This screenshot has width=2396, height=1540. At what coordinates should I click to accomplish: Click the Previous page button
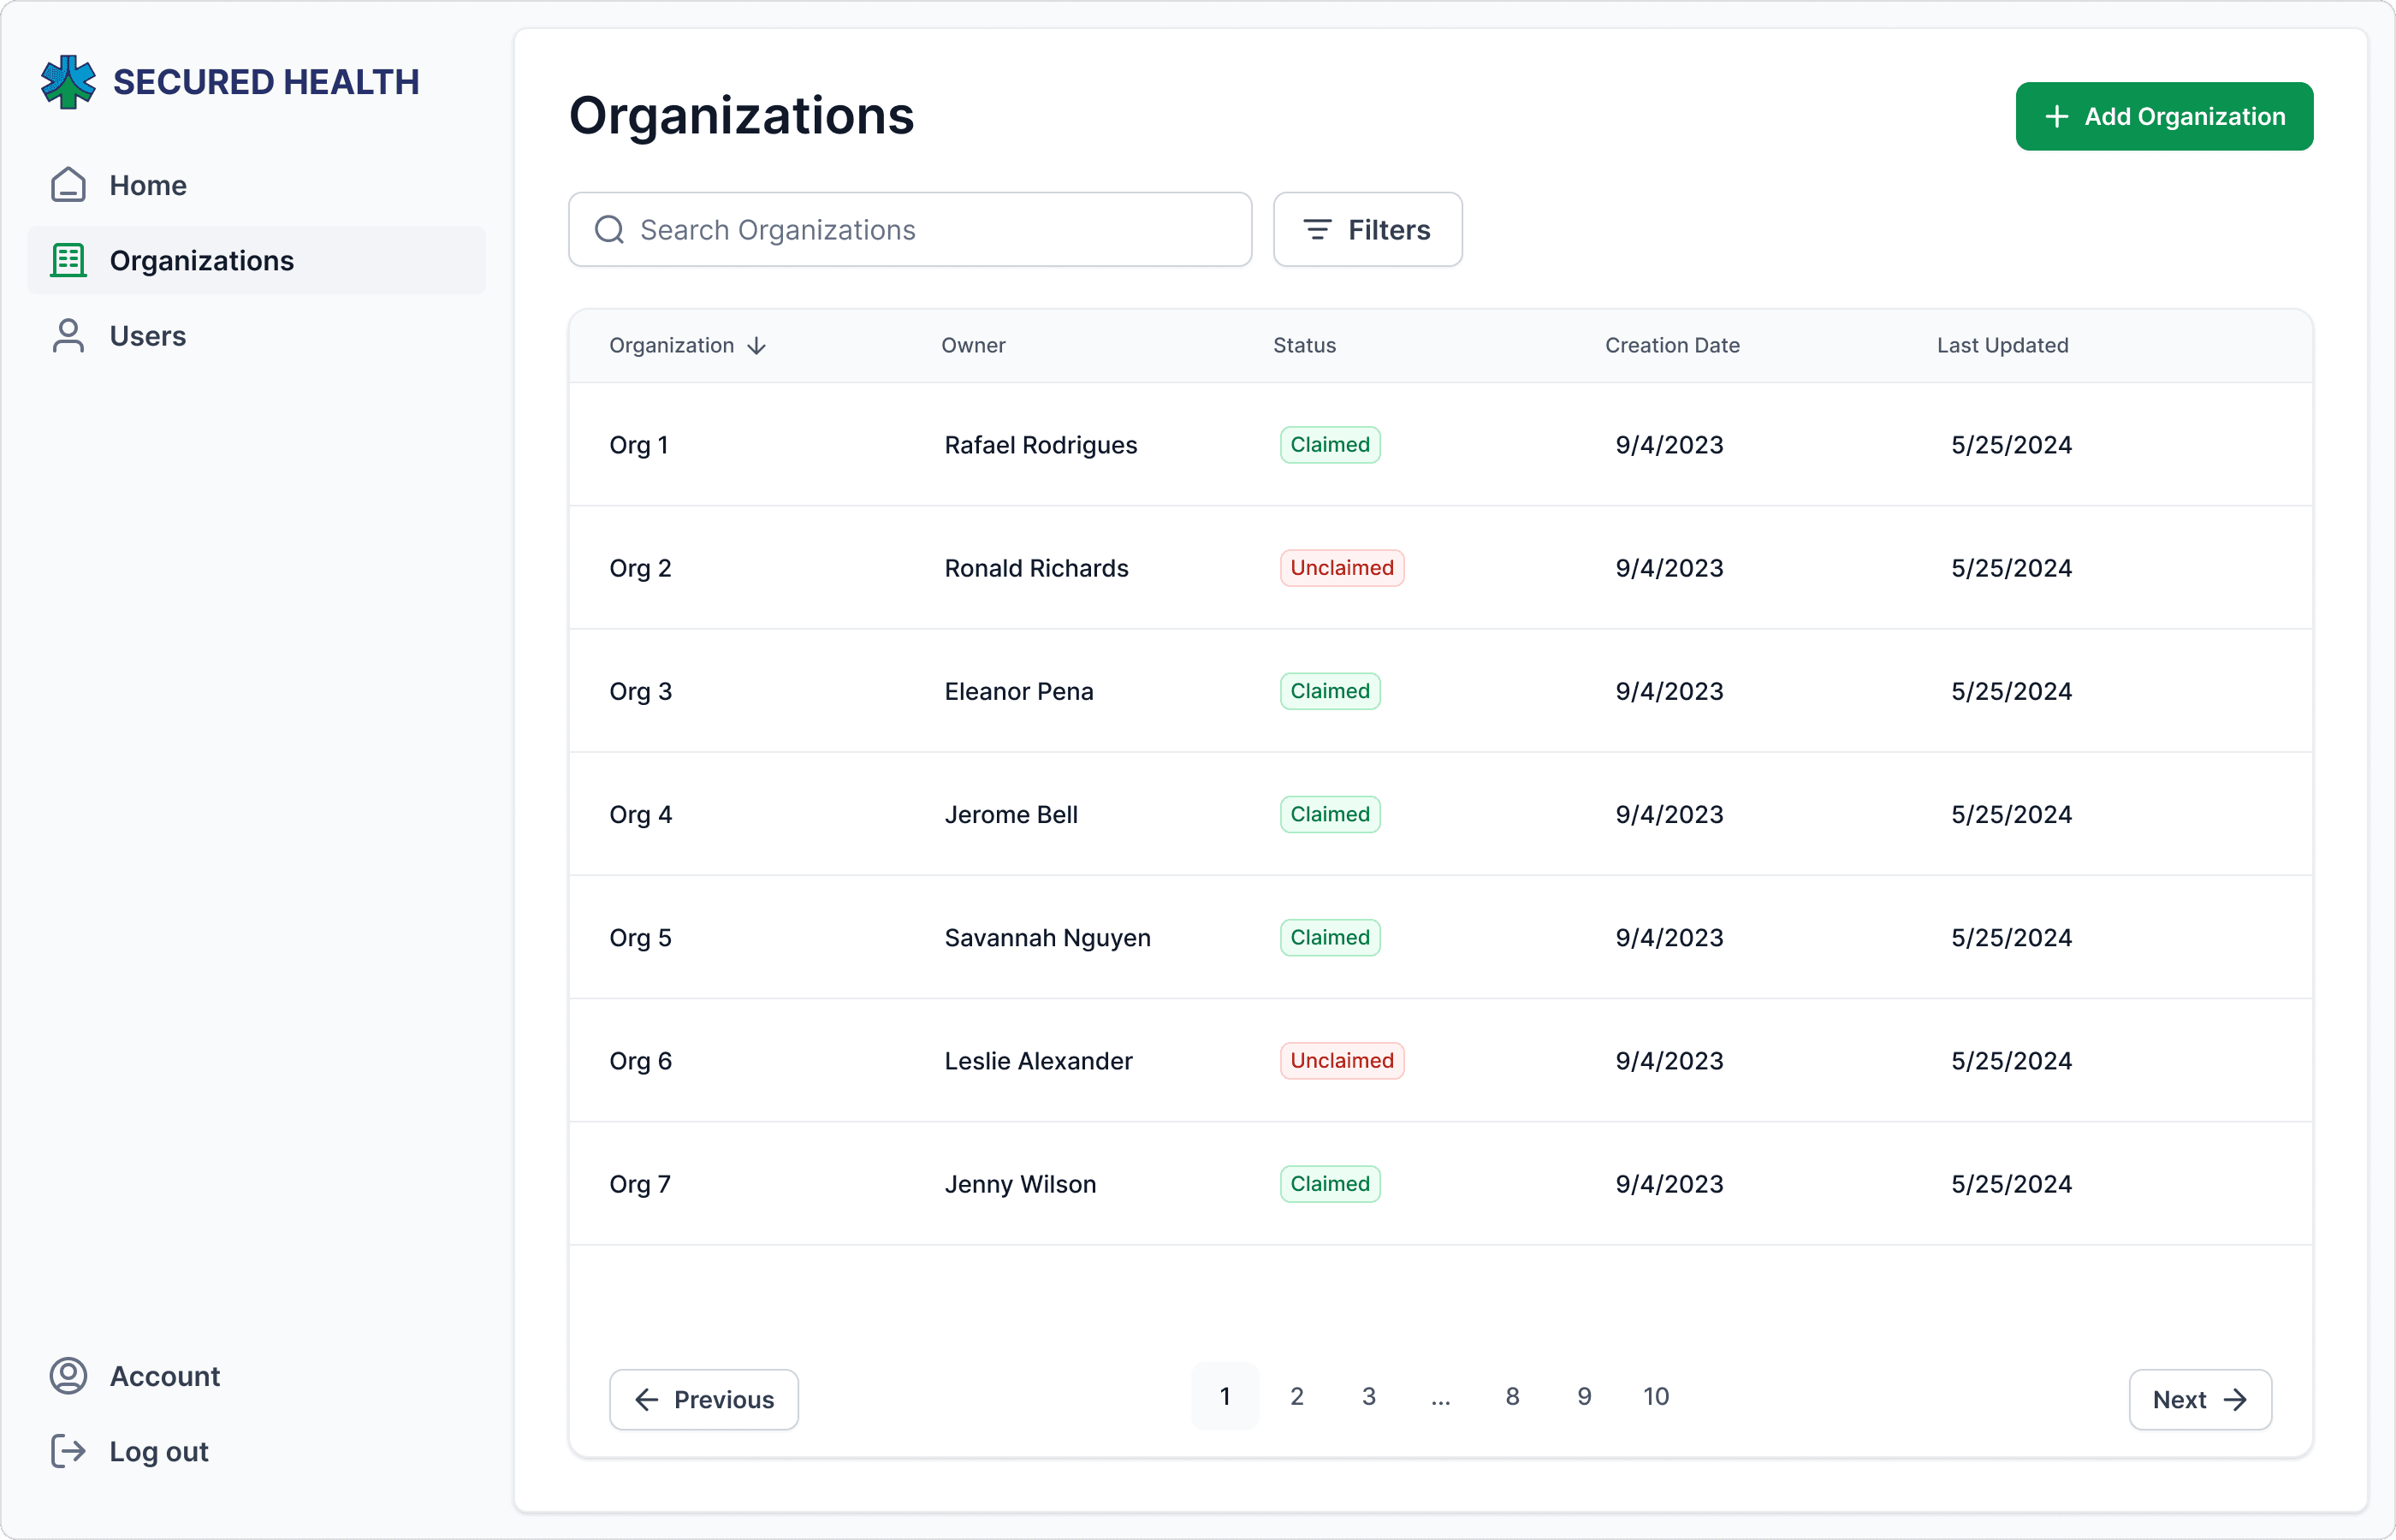click(704, 1399)
